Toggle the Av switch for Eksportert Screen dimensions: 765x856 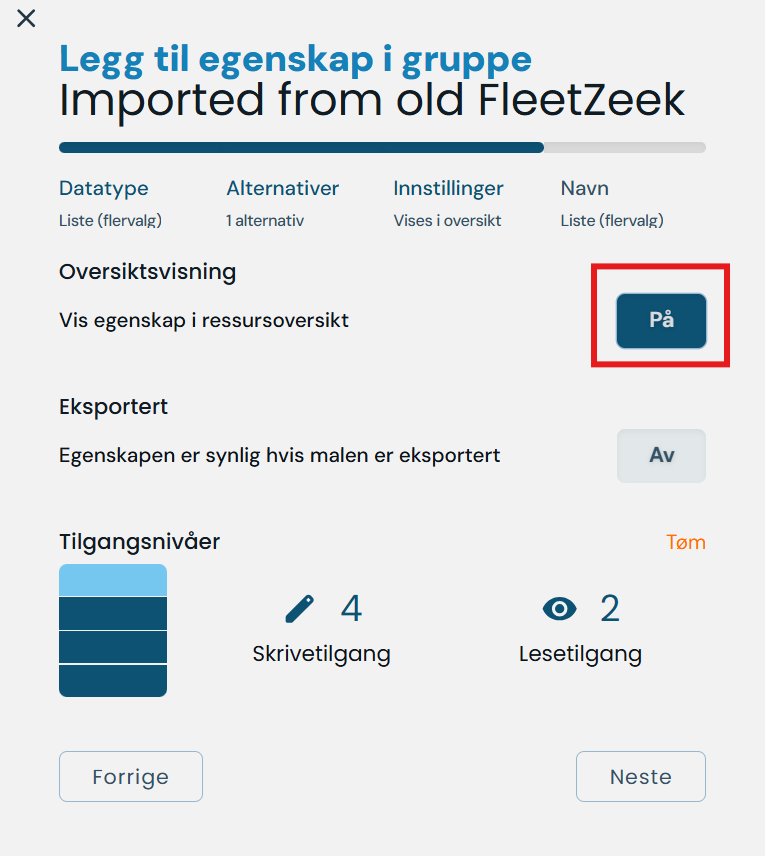coord(661,456)
